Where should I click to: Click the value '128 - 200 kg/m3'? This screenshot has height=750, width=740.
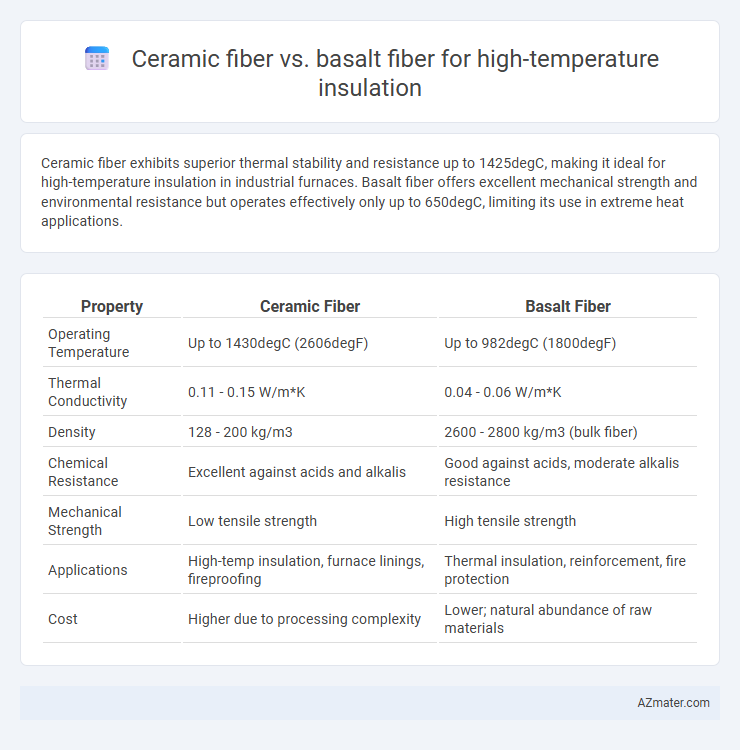[240, 432]
